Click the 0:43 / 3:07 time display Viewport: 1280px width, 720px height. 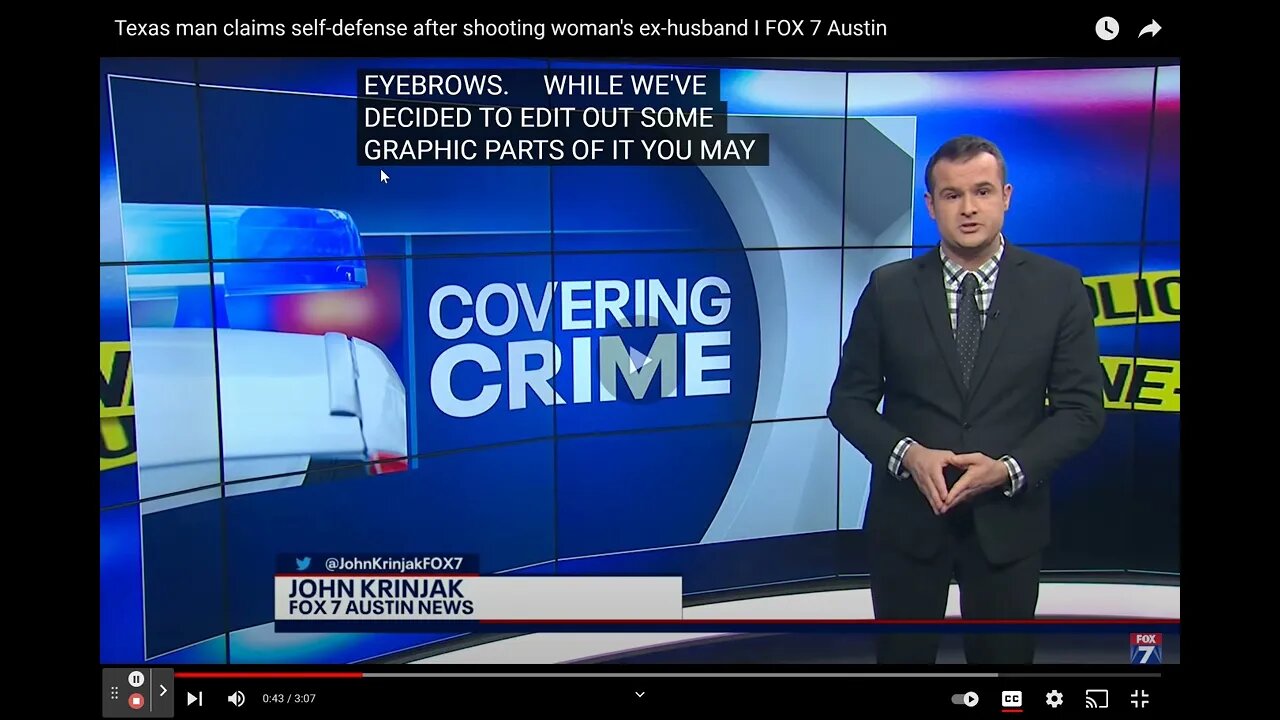(x=289, y=699)
